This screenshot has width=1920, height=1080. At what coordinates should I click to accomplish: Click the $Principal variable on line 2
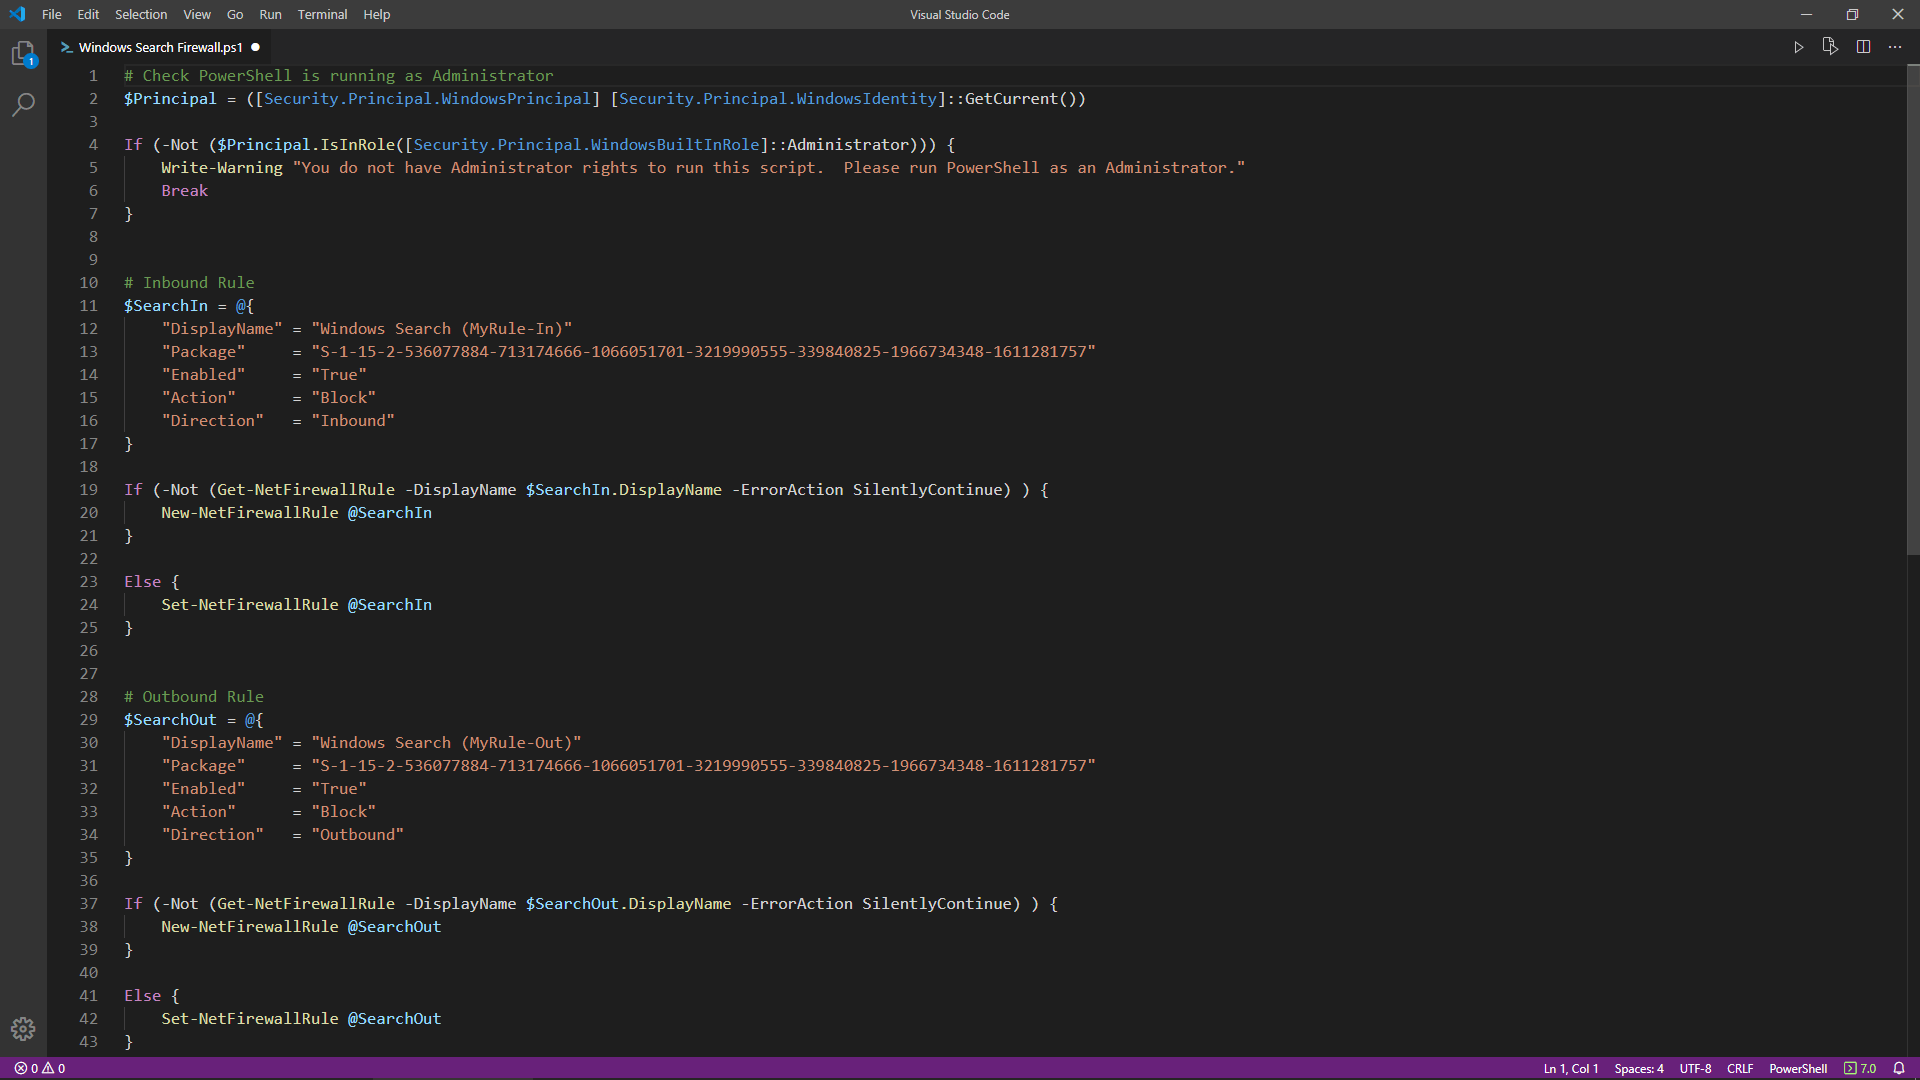[170, 98]
